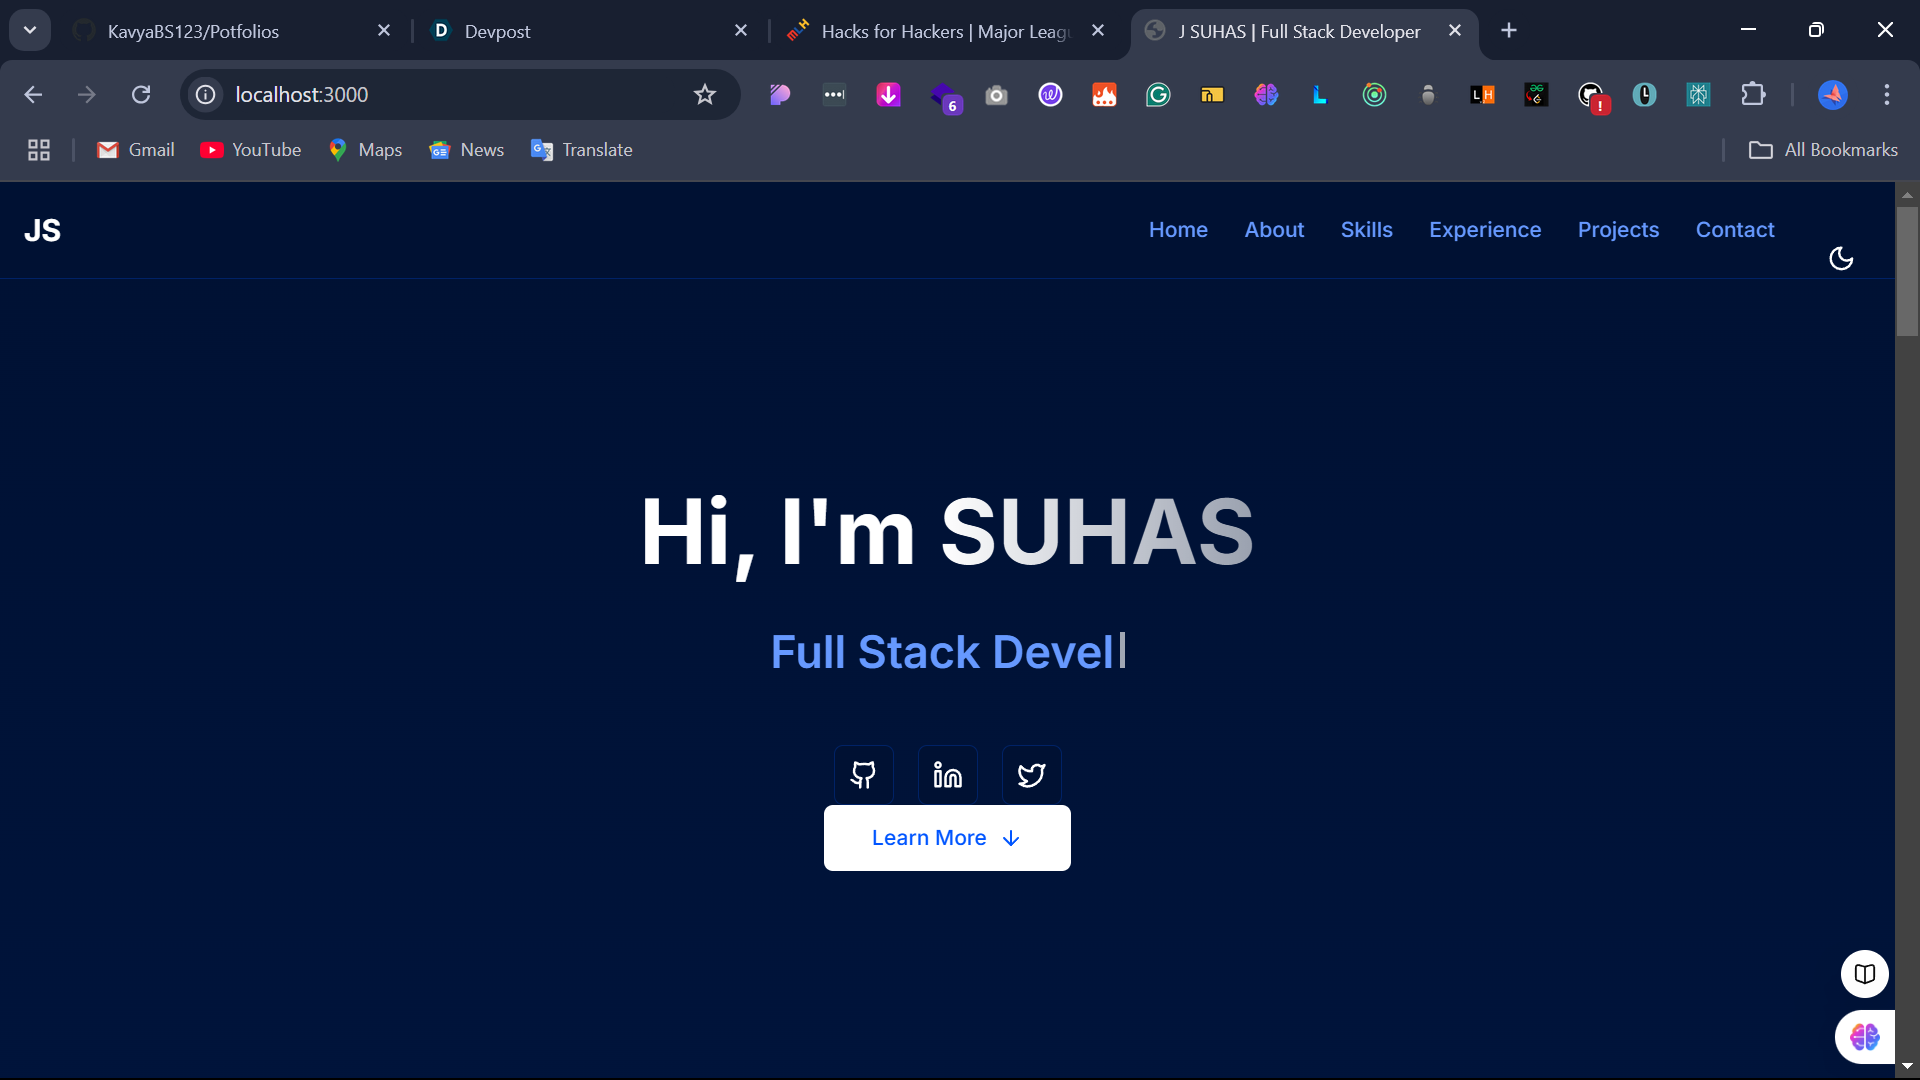Click the page's vertical scrollbar thumb
The width and height of the screenshot is (1920, 1080).
pos(1907,270)
